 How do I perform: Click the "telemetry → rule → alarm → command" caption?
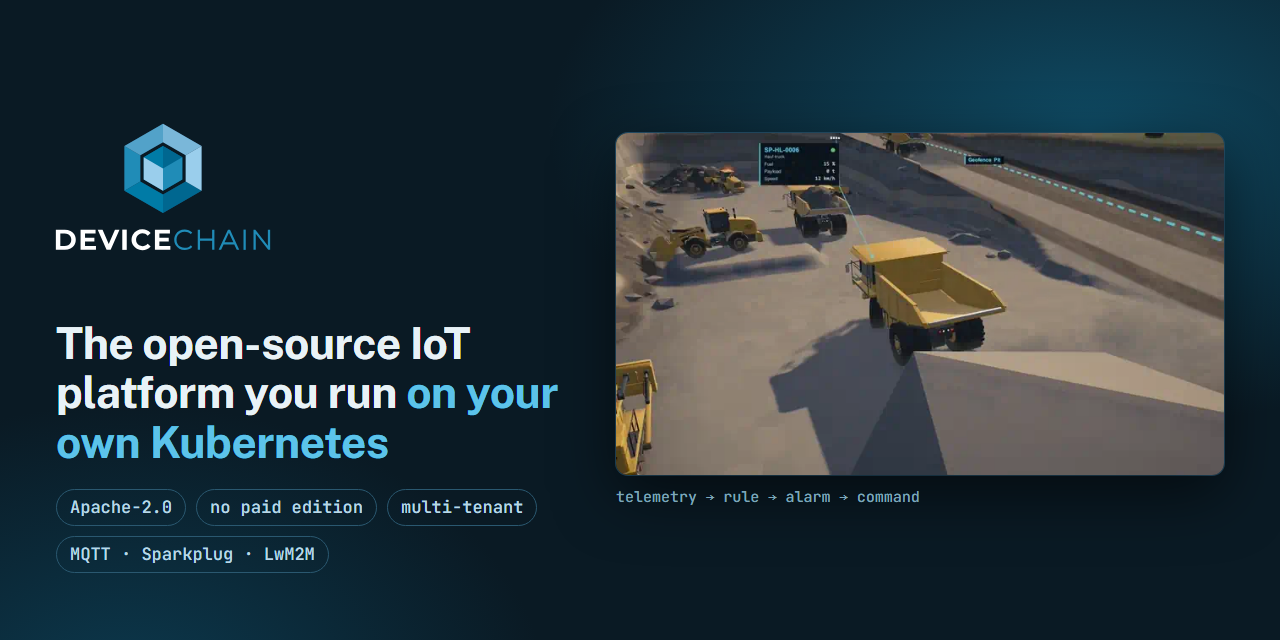pyautogui.click(x=768, y=497)
